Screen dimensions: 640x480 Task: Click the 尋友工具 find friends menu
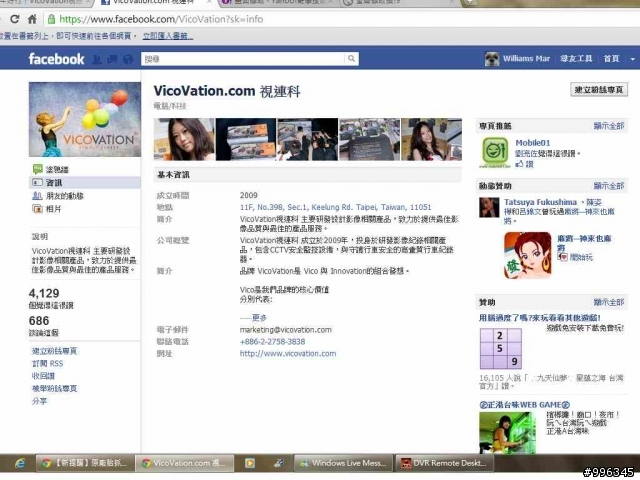(x=576, y=59)
